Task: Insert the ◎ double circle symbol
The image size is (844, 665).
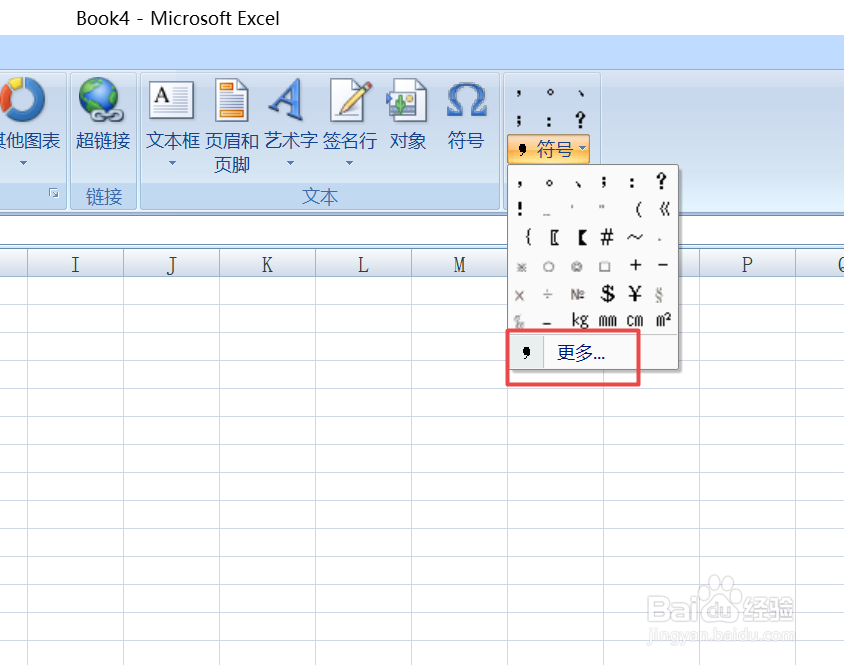Action: (576, 267)
